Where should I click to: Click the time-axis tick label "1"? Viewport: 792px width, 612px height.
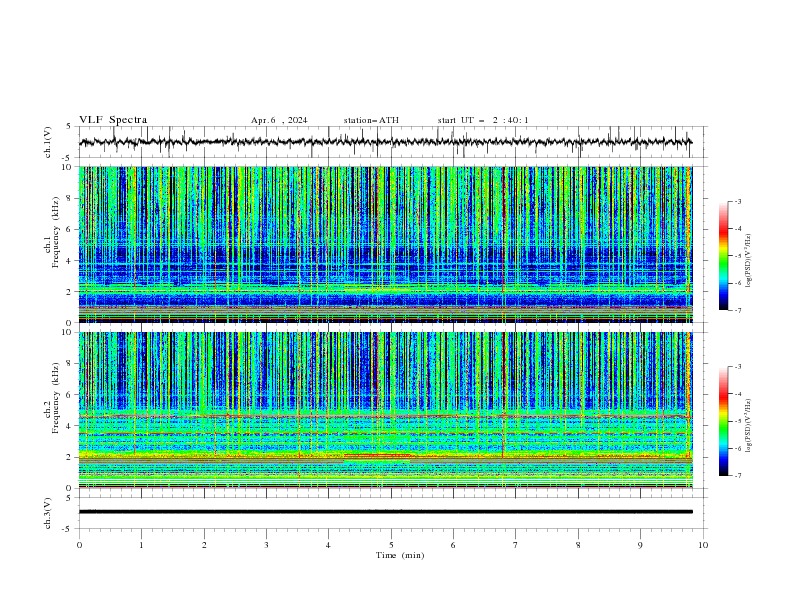click(141, 545)
